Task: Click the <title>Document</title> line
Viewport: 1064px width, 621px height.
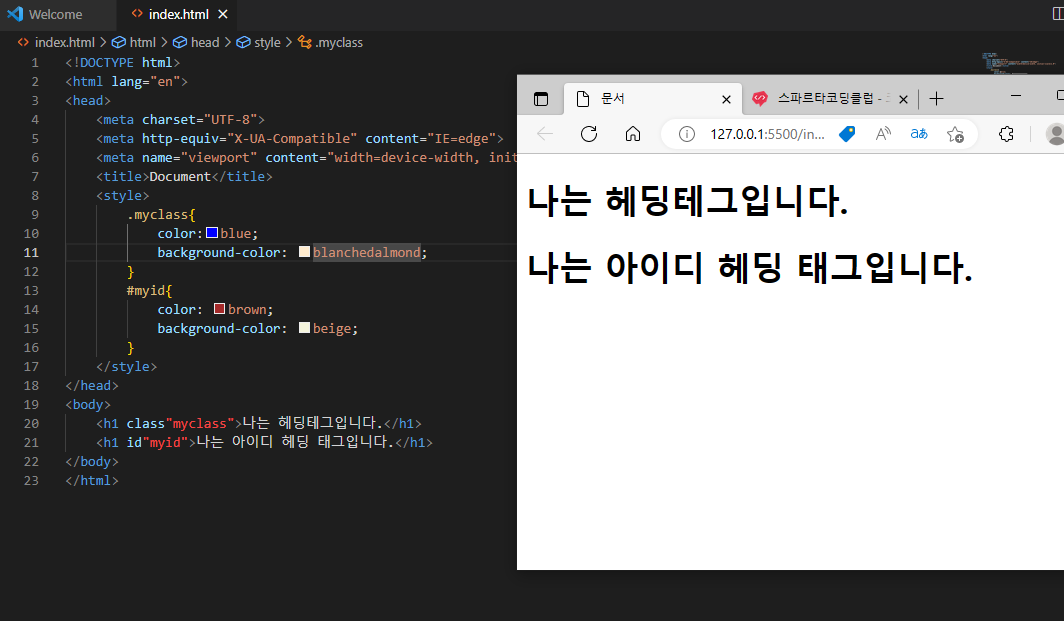Action: click(184, 176)
